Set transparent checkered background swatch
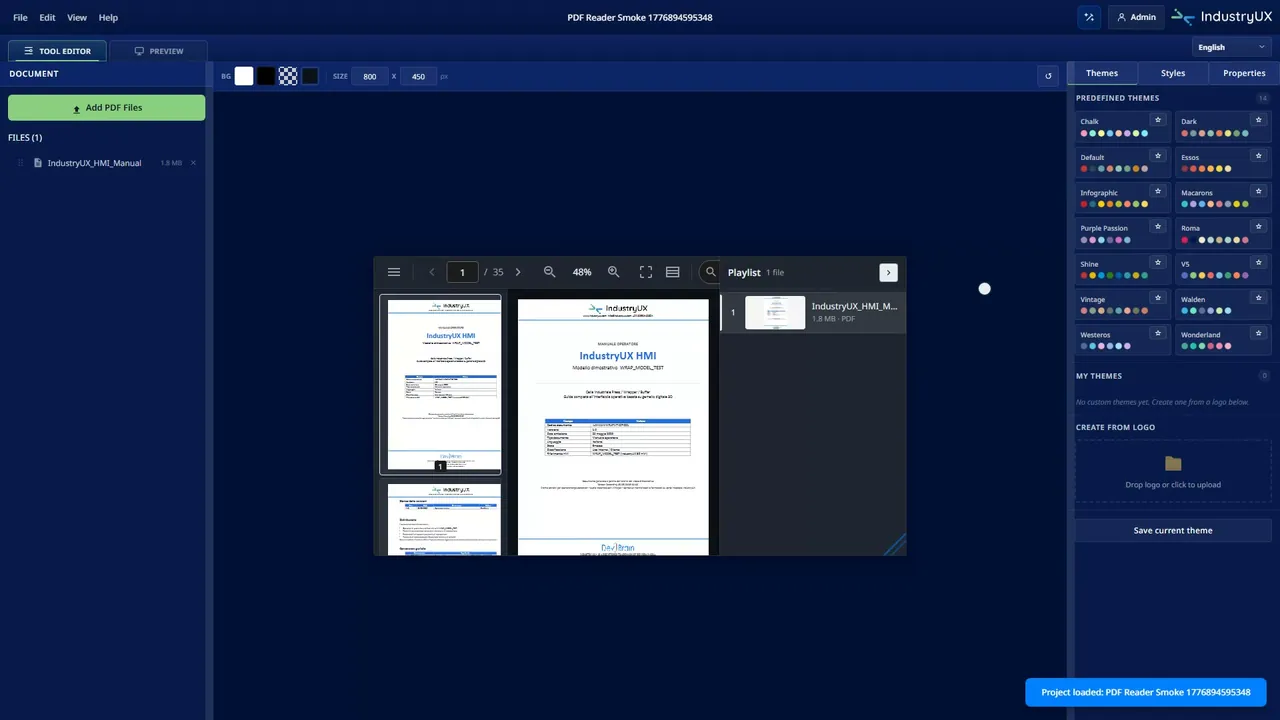The height and width of the screenshot is (720, 1280). [288, 76]
